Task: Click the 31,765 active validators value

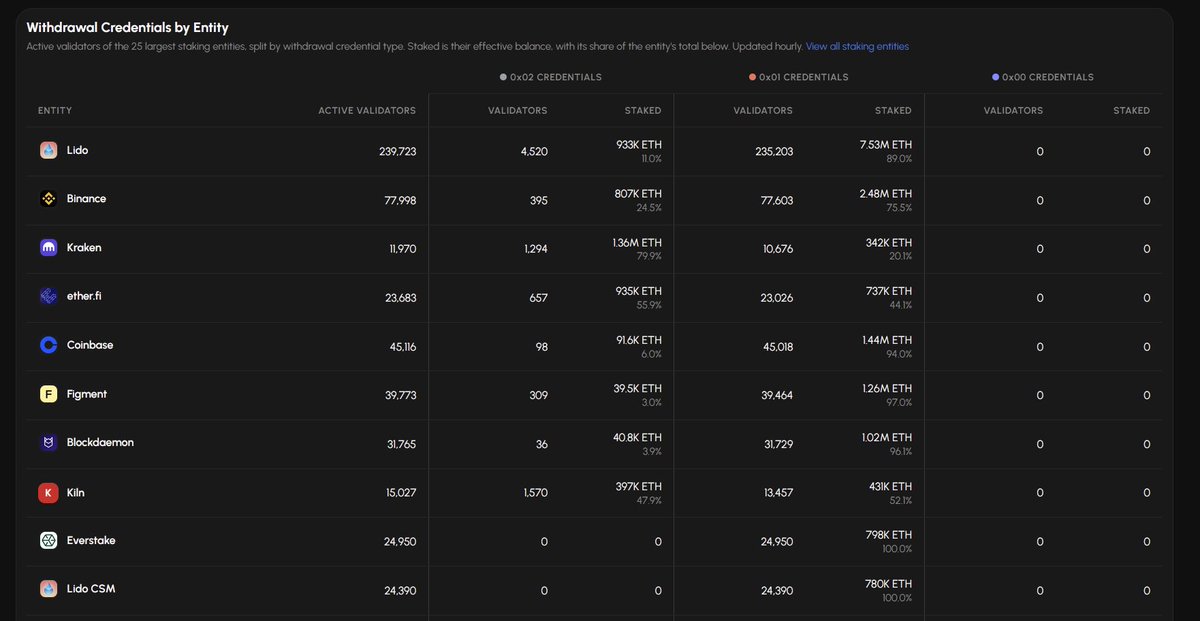Action: (x=400, y=444)
